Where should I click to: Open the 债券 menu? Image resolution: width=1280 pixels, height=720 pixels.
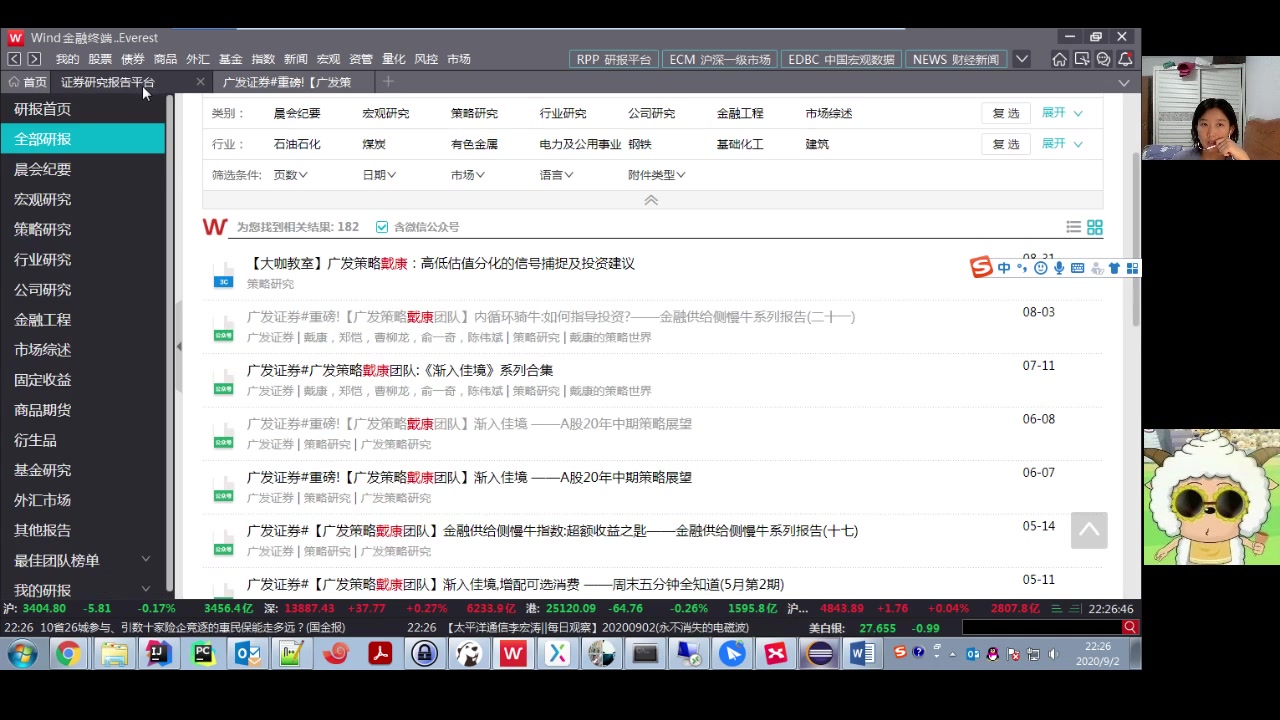133,59
